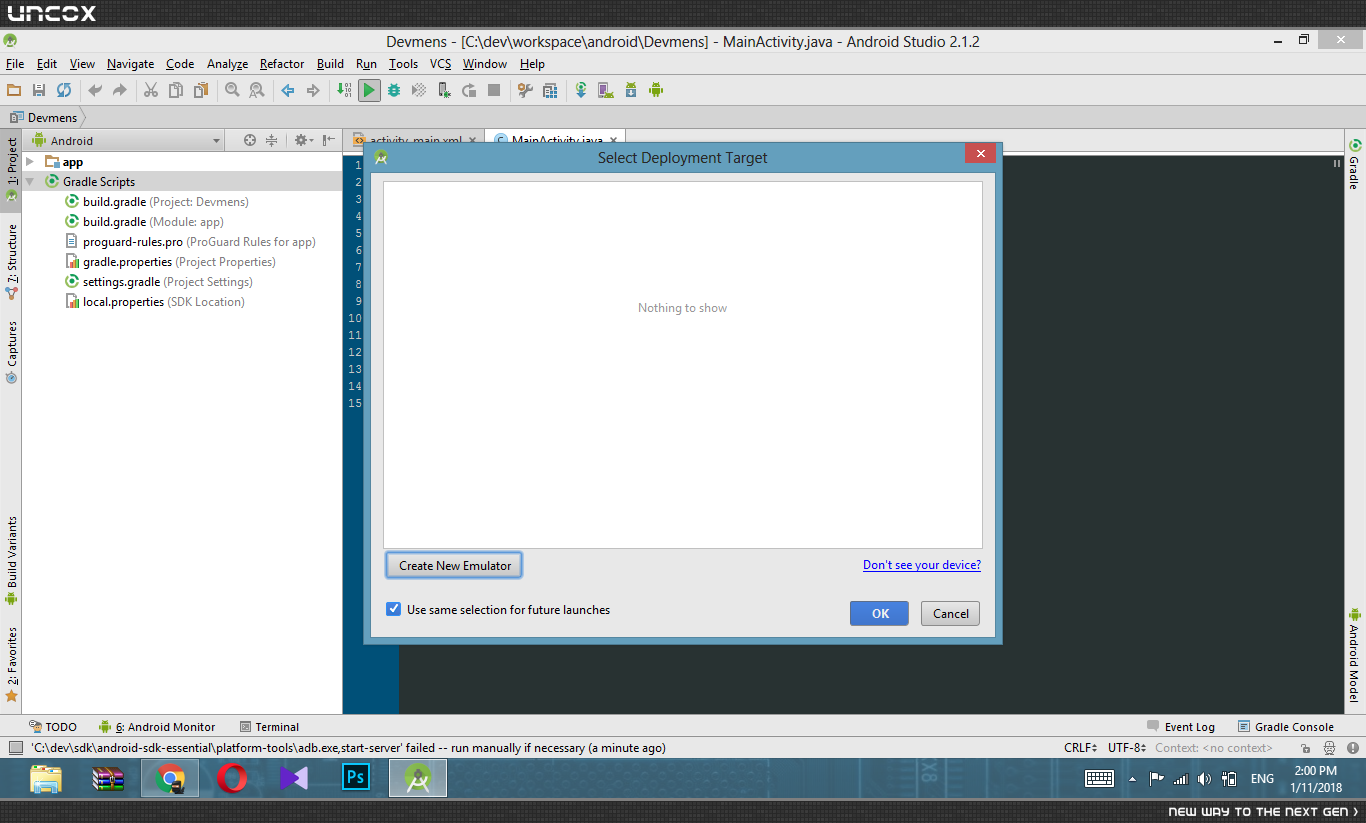Image resolution: width=1366 pixels, height=823 pixels.
Task: Open the TODO tool window
Action: coord(53,727)
